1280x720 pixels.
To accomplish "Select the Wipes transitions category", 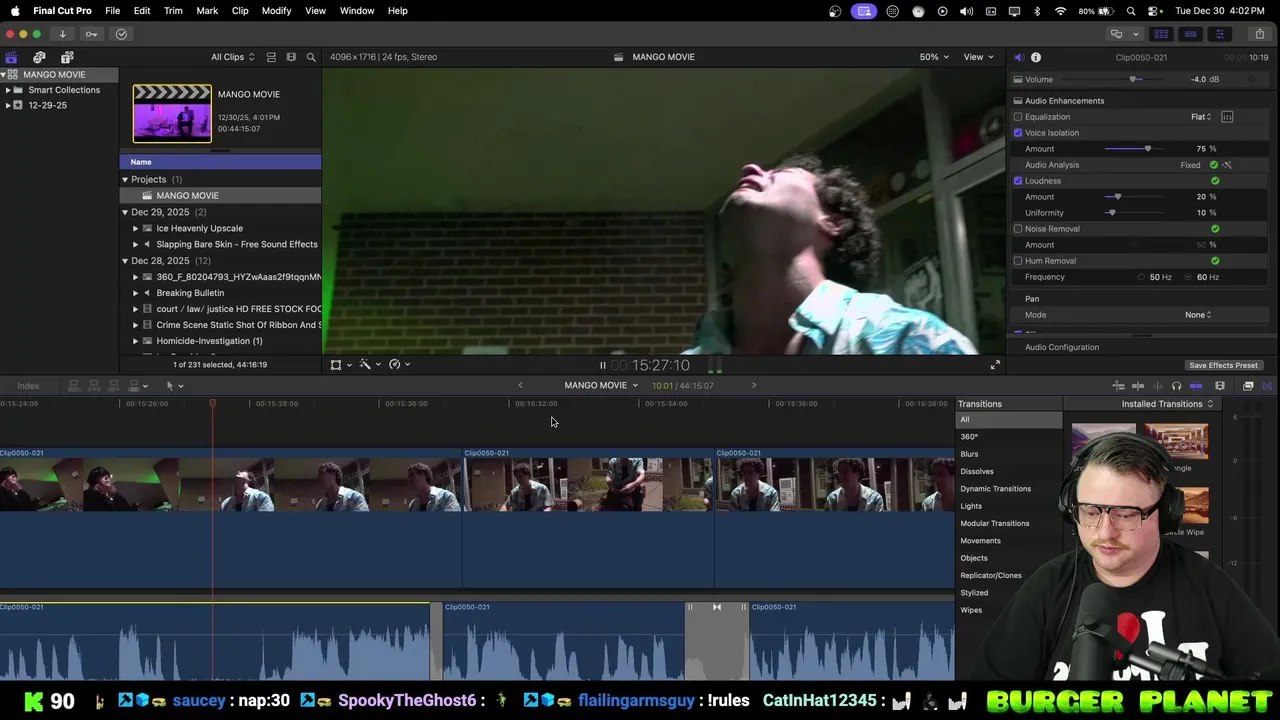I will [x=971, y=610].
